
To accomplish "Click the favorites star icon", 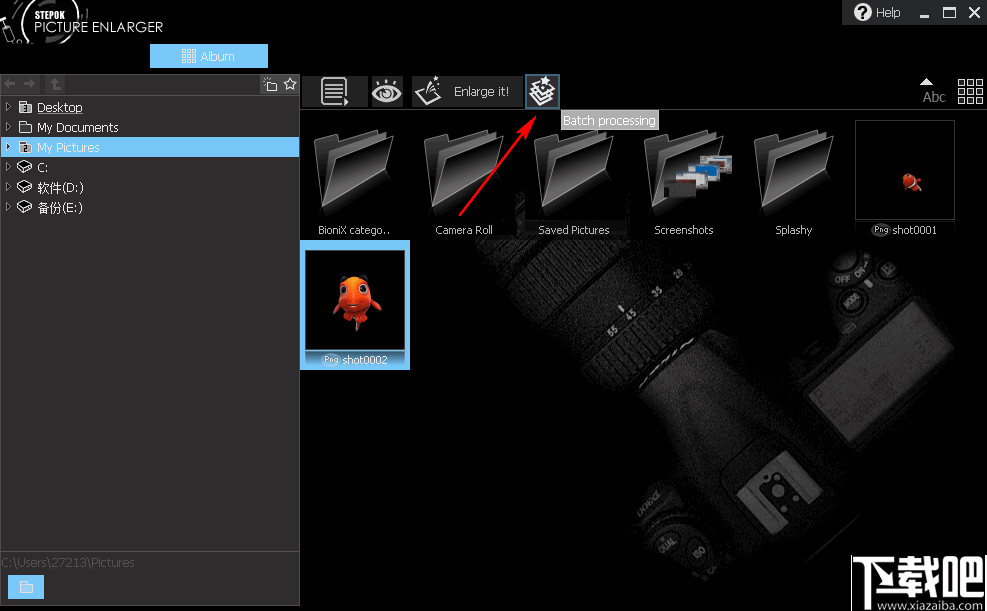I will [290, 84].
